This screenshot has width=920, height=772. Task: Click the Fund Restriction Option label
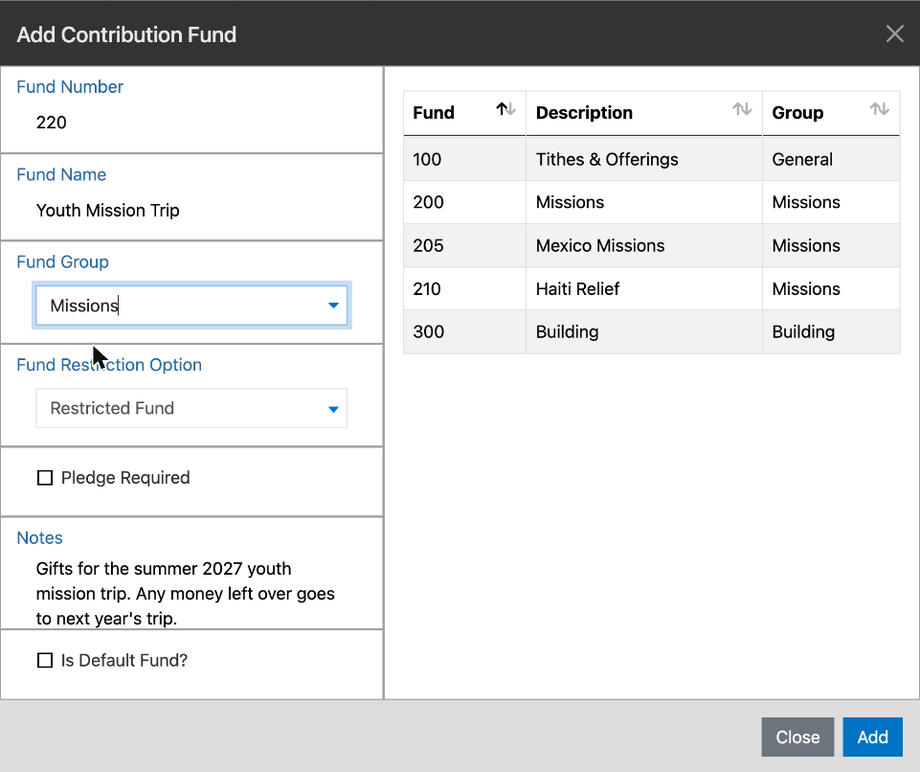(x=109, y=365)
